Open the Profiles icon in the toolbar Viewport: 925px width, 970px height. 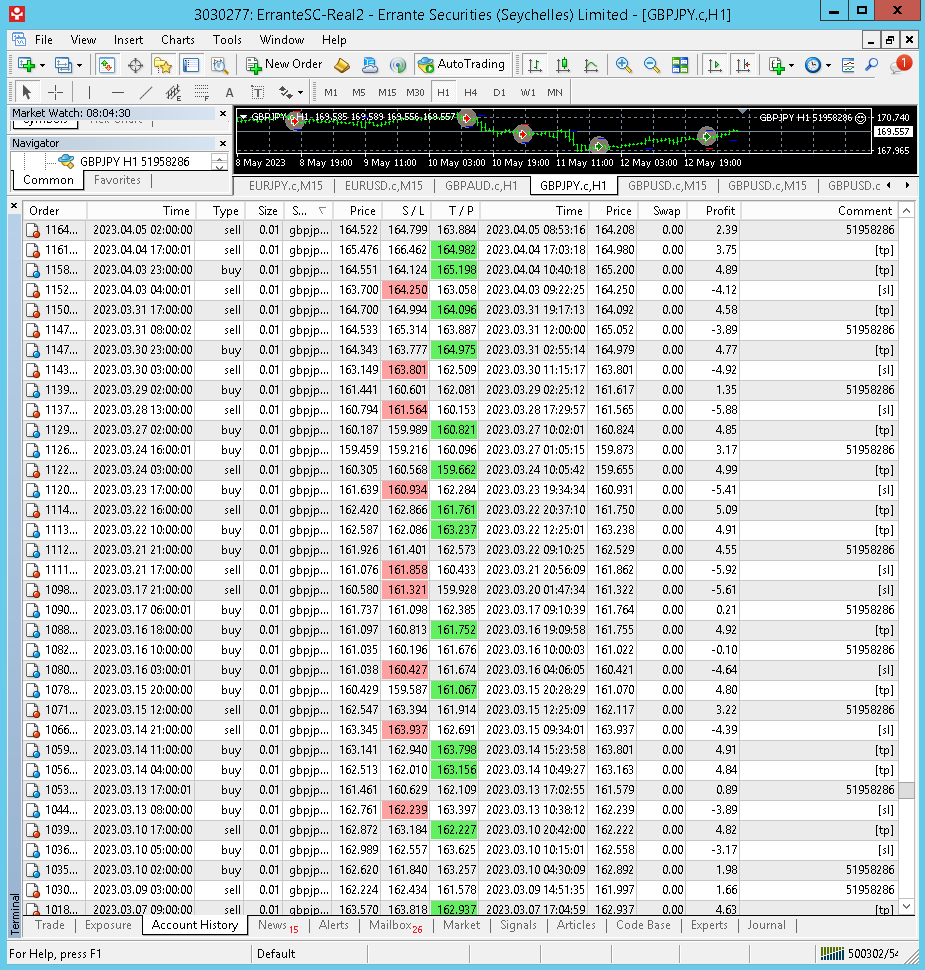pos(62,64)
